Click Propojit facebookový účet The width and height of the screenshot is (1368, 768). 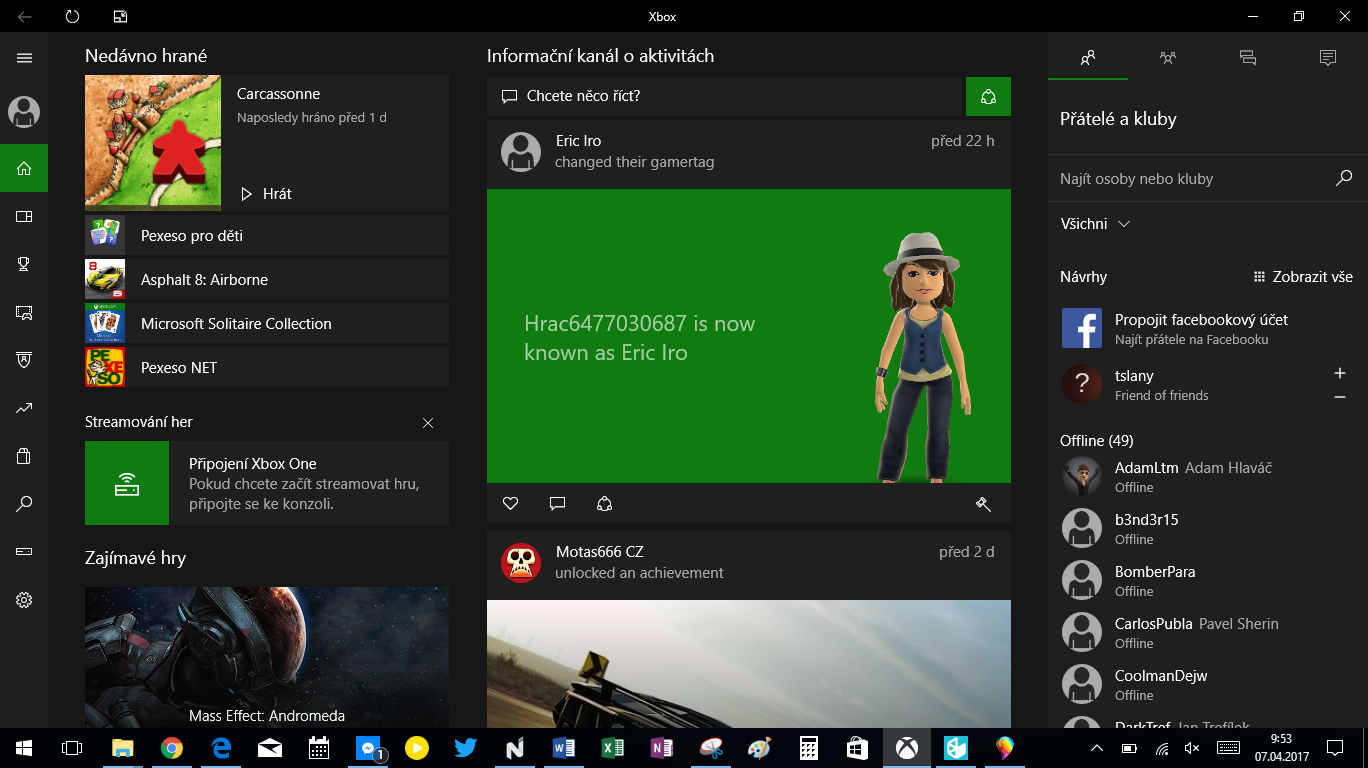click(1207, 328)
